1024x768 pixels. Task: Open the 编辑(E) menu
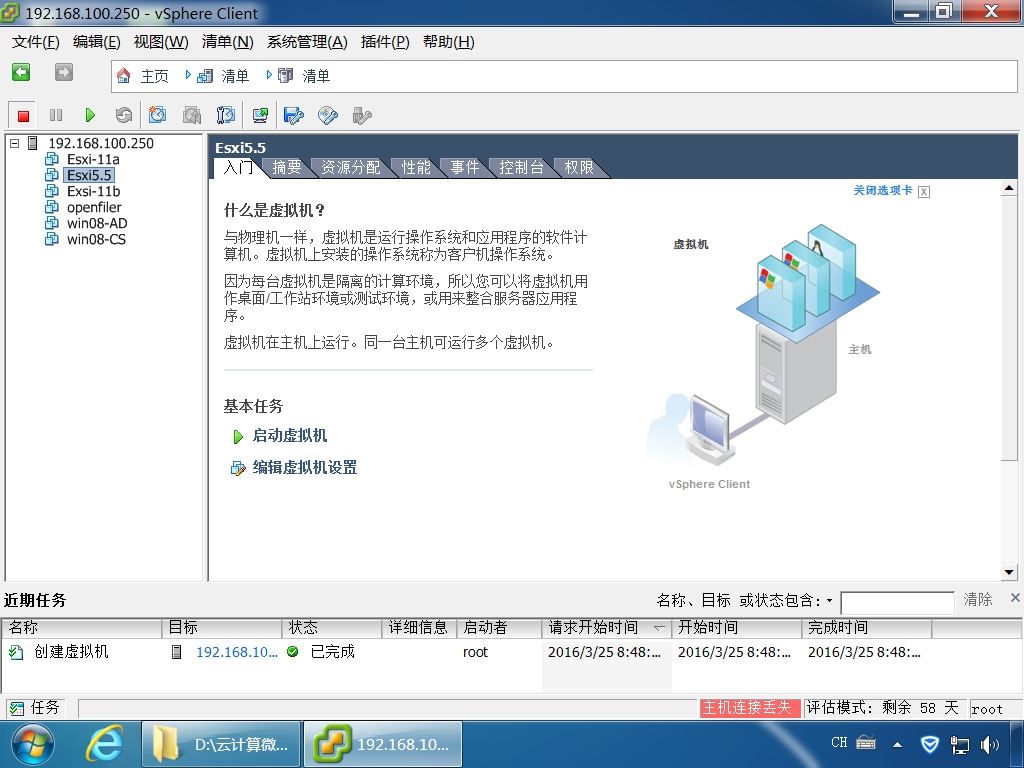[97, 42]
